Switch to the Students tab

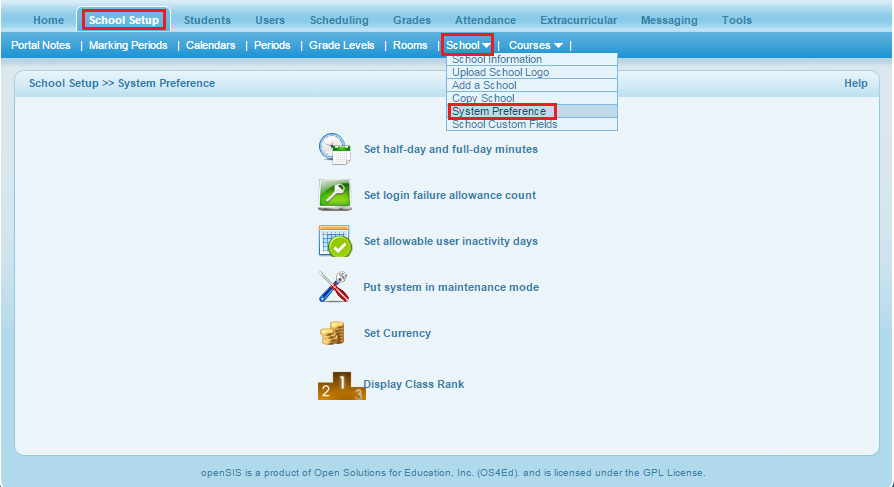tap(207, 20)
